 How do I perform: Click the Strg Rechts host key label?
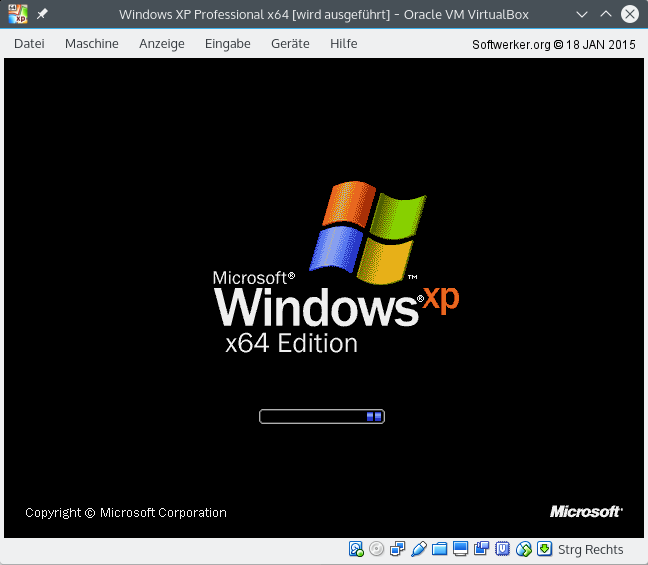[590, 549]
